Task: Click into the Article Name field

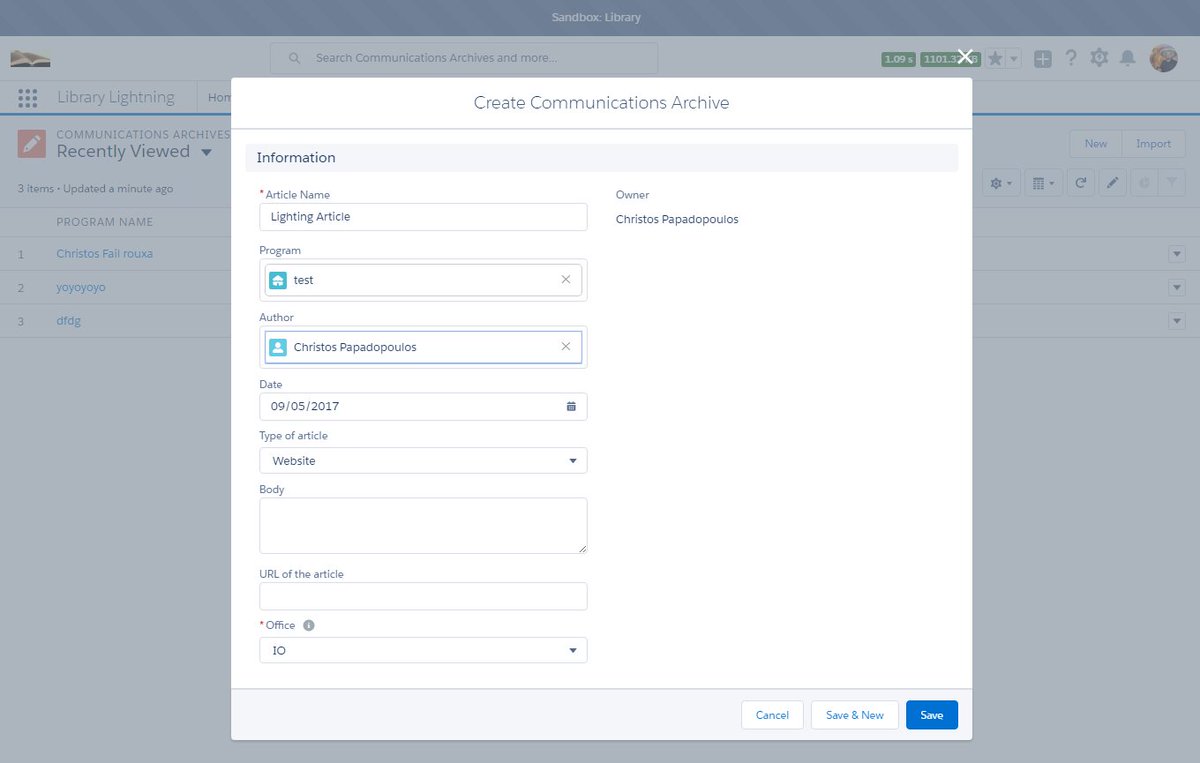Action: 423,217
